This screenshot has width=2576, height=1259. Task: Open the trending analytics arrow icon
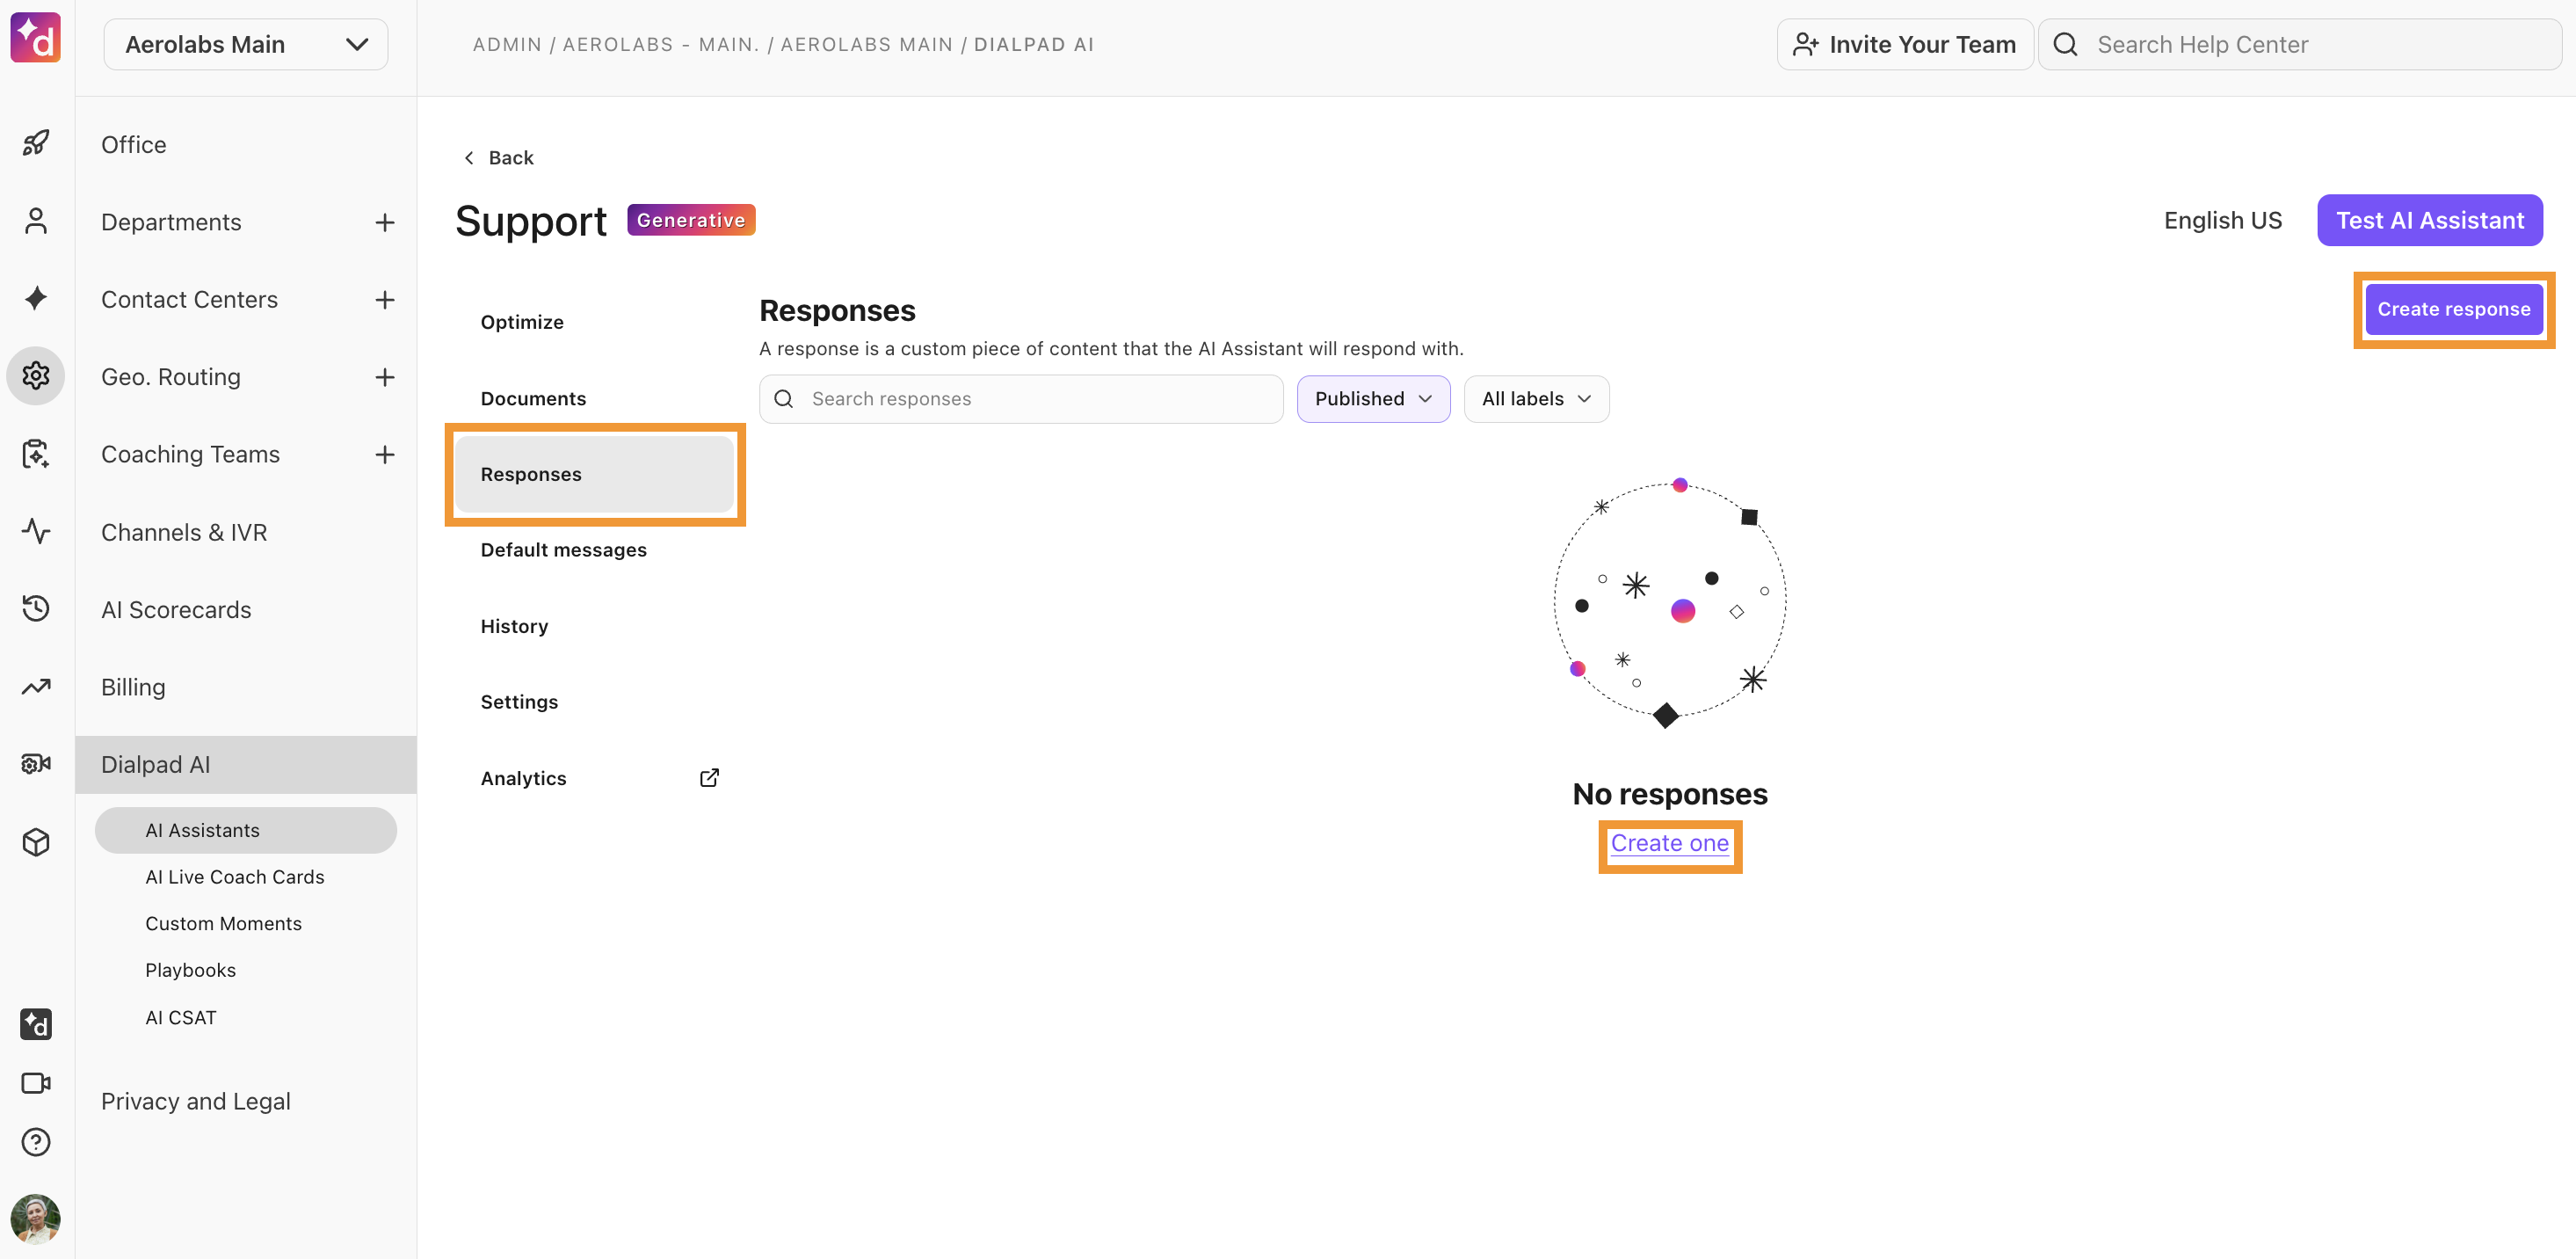click(36, 686)
